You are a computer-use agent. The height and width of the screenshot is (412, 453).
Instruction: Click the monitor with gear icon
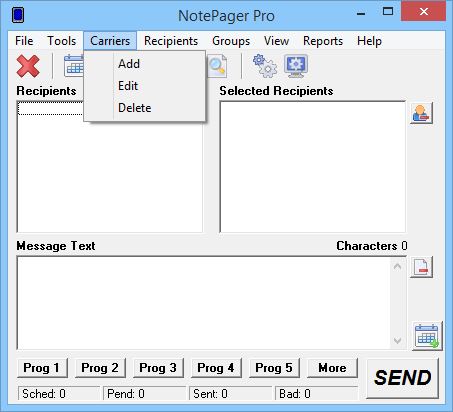click(x=296, y=66)
